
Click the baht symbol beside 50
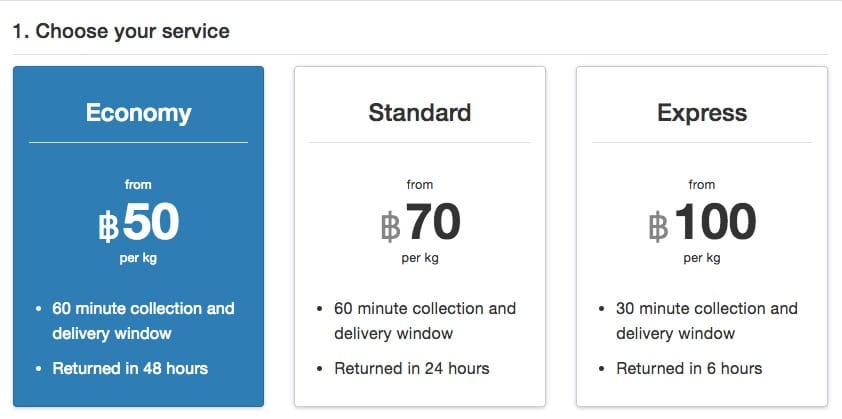109,228
